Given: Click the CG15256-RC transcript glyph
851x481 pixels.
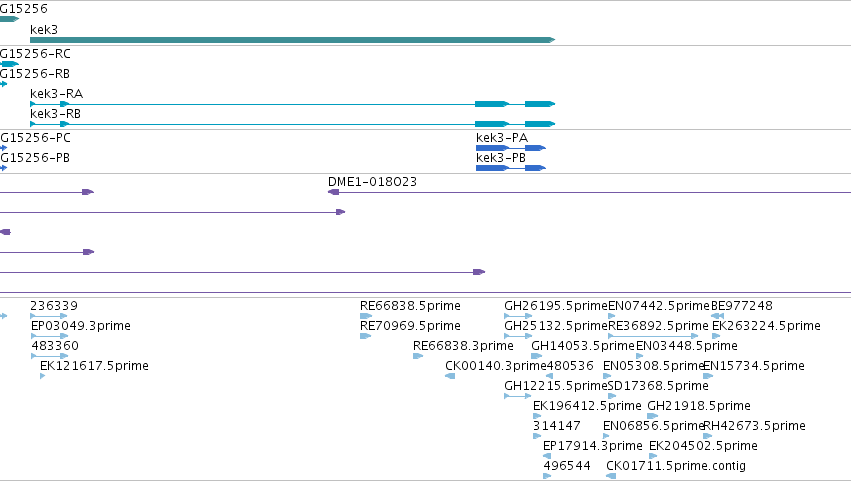Looking at the screenshot, I should [9, 64].
